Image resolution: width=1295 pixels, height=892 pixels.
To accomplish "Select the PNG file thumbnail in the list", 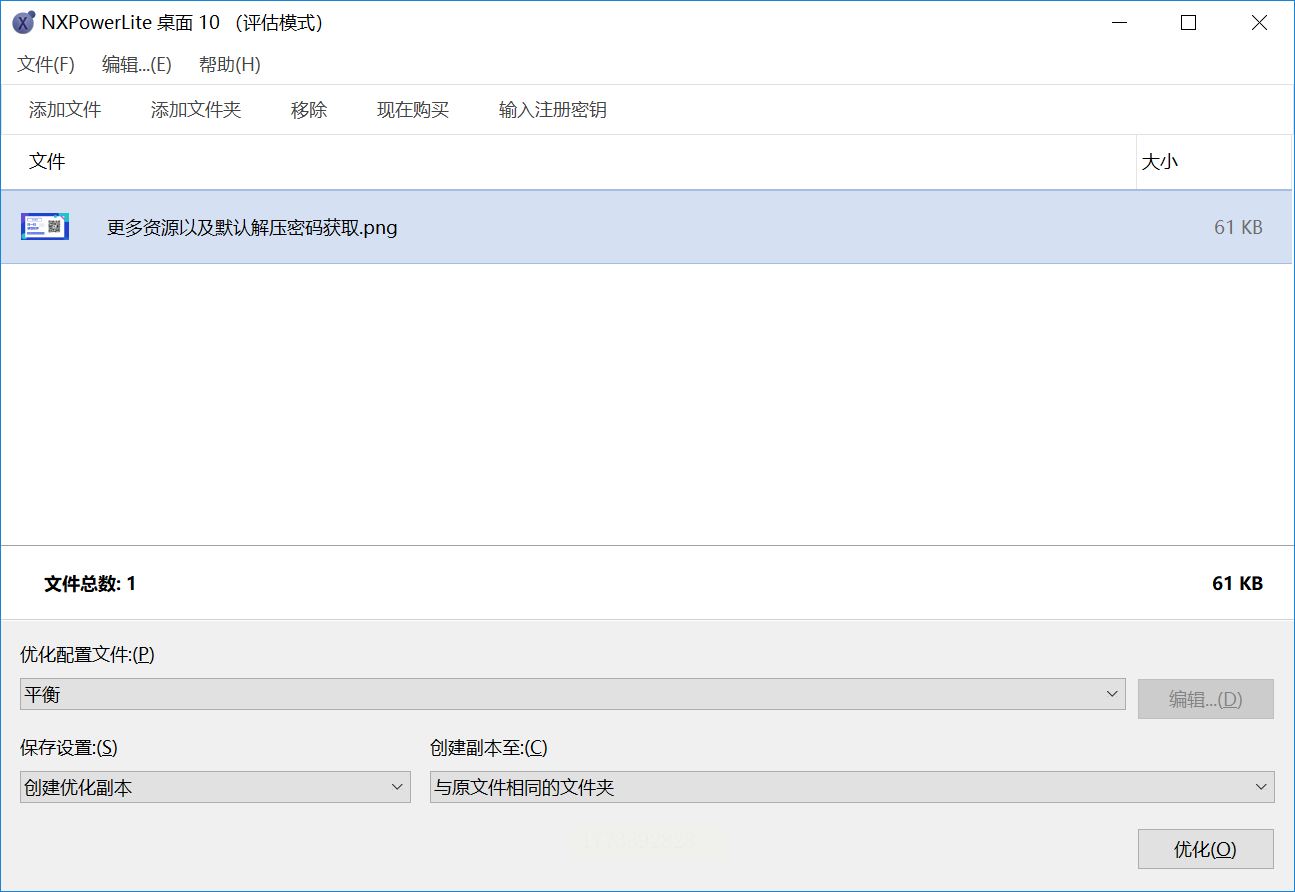I will point(45,227).
